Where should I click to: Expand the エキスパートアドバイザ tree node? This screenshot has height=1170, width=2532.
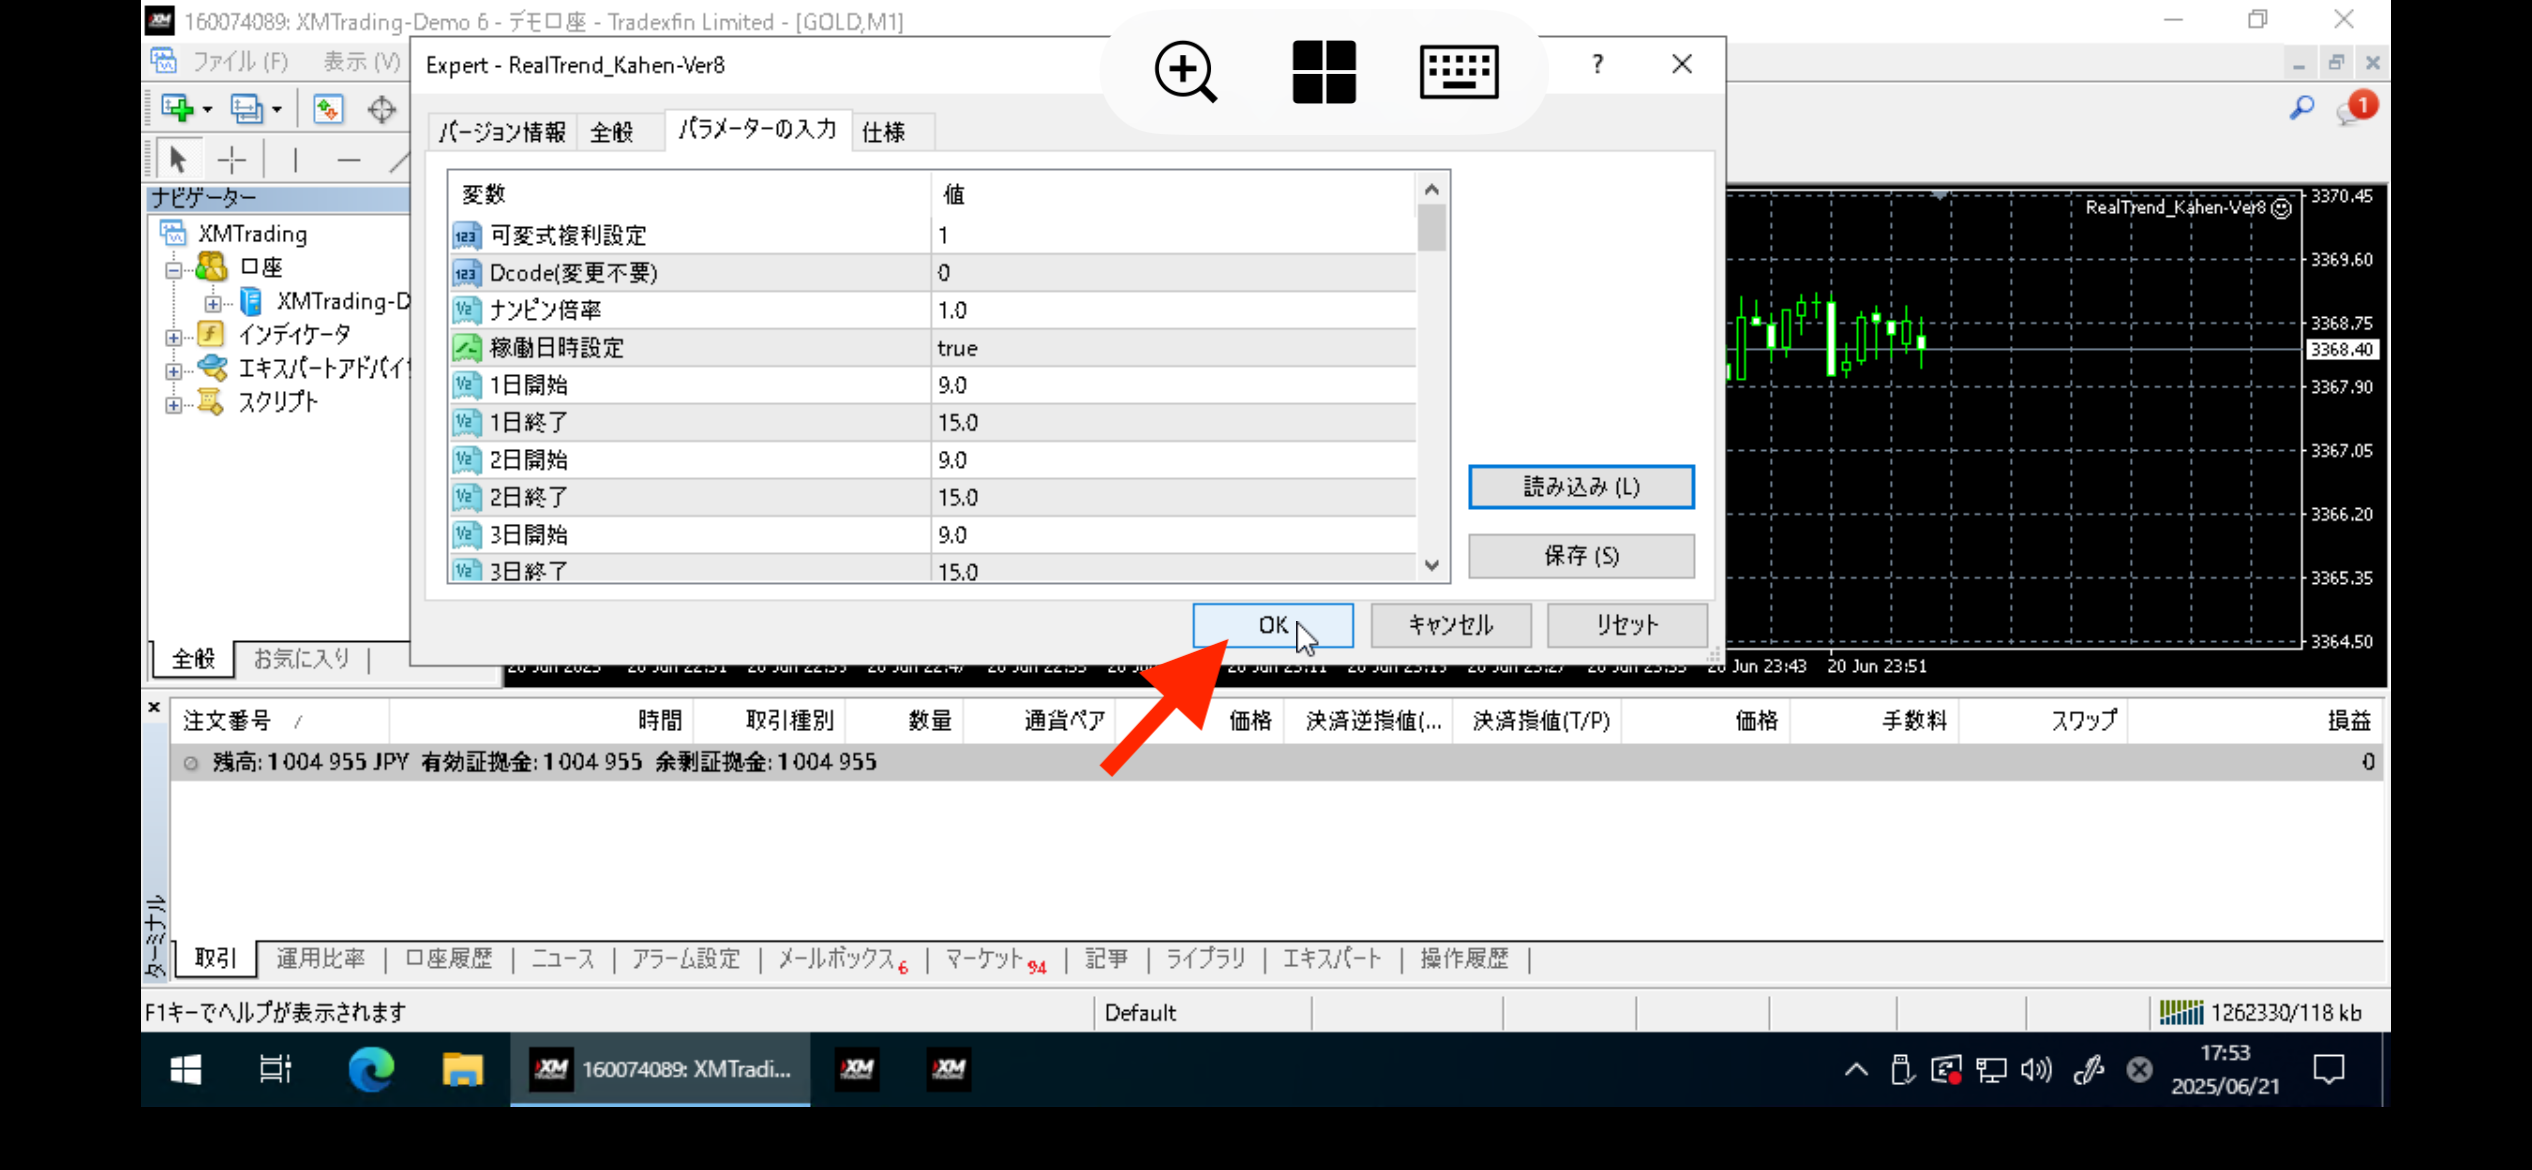pyautogui.click(x=174, y=371)
